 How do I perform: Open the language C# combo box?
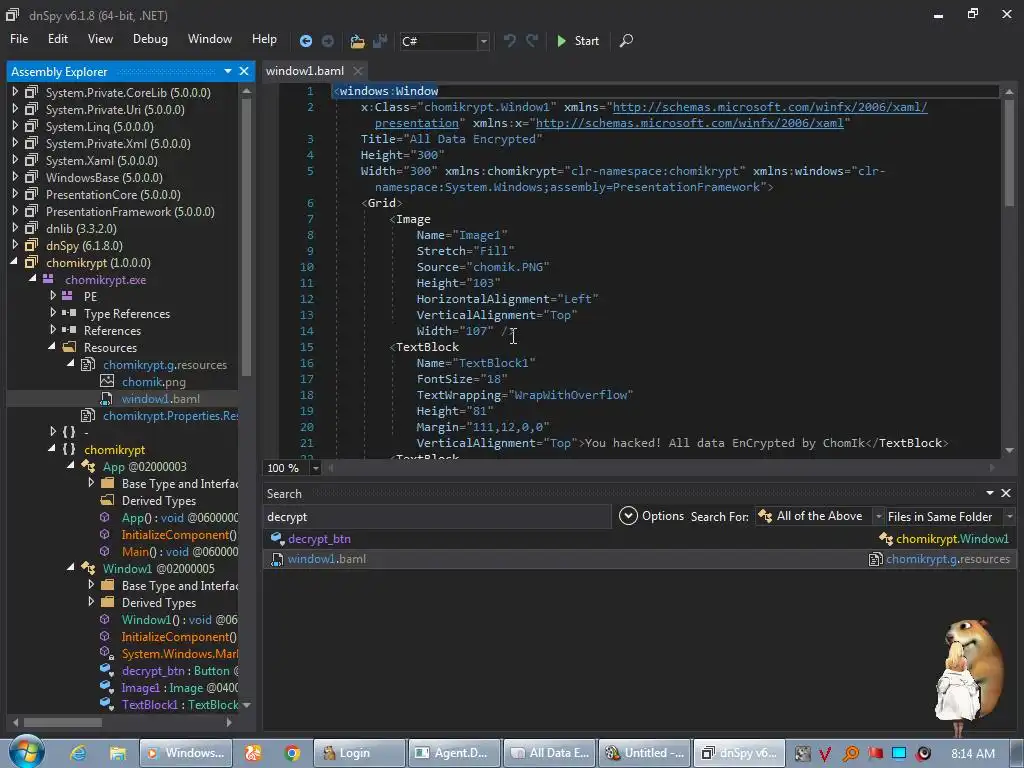coord(444,41)
